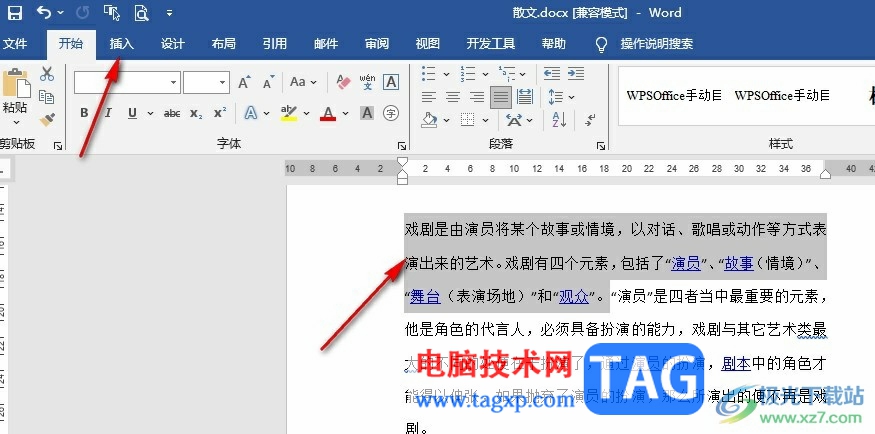Viewport: 875px width, 434px height.
Task: Toggle justify alignment
Action: pyautogui.click(x=501, y=97)
